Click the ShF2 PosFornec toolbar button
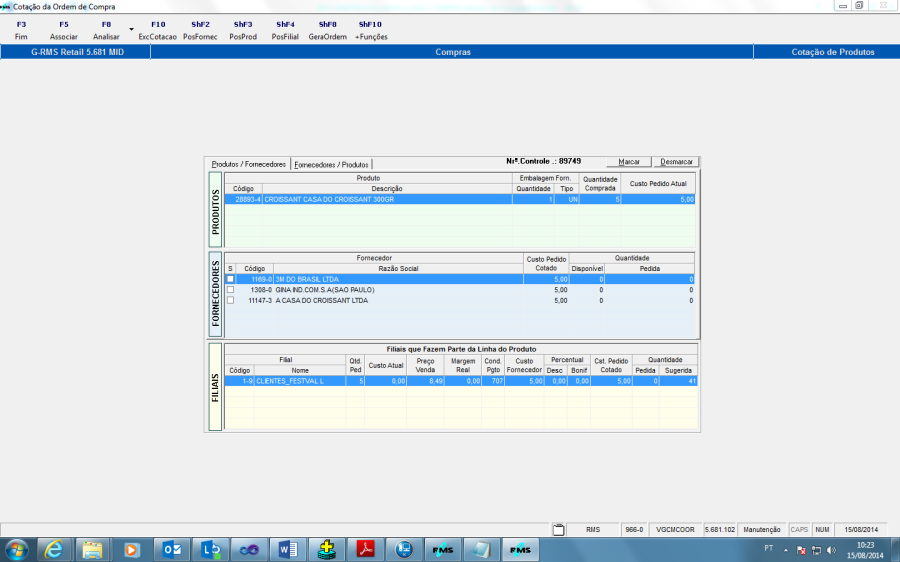 point(200,30)
